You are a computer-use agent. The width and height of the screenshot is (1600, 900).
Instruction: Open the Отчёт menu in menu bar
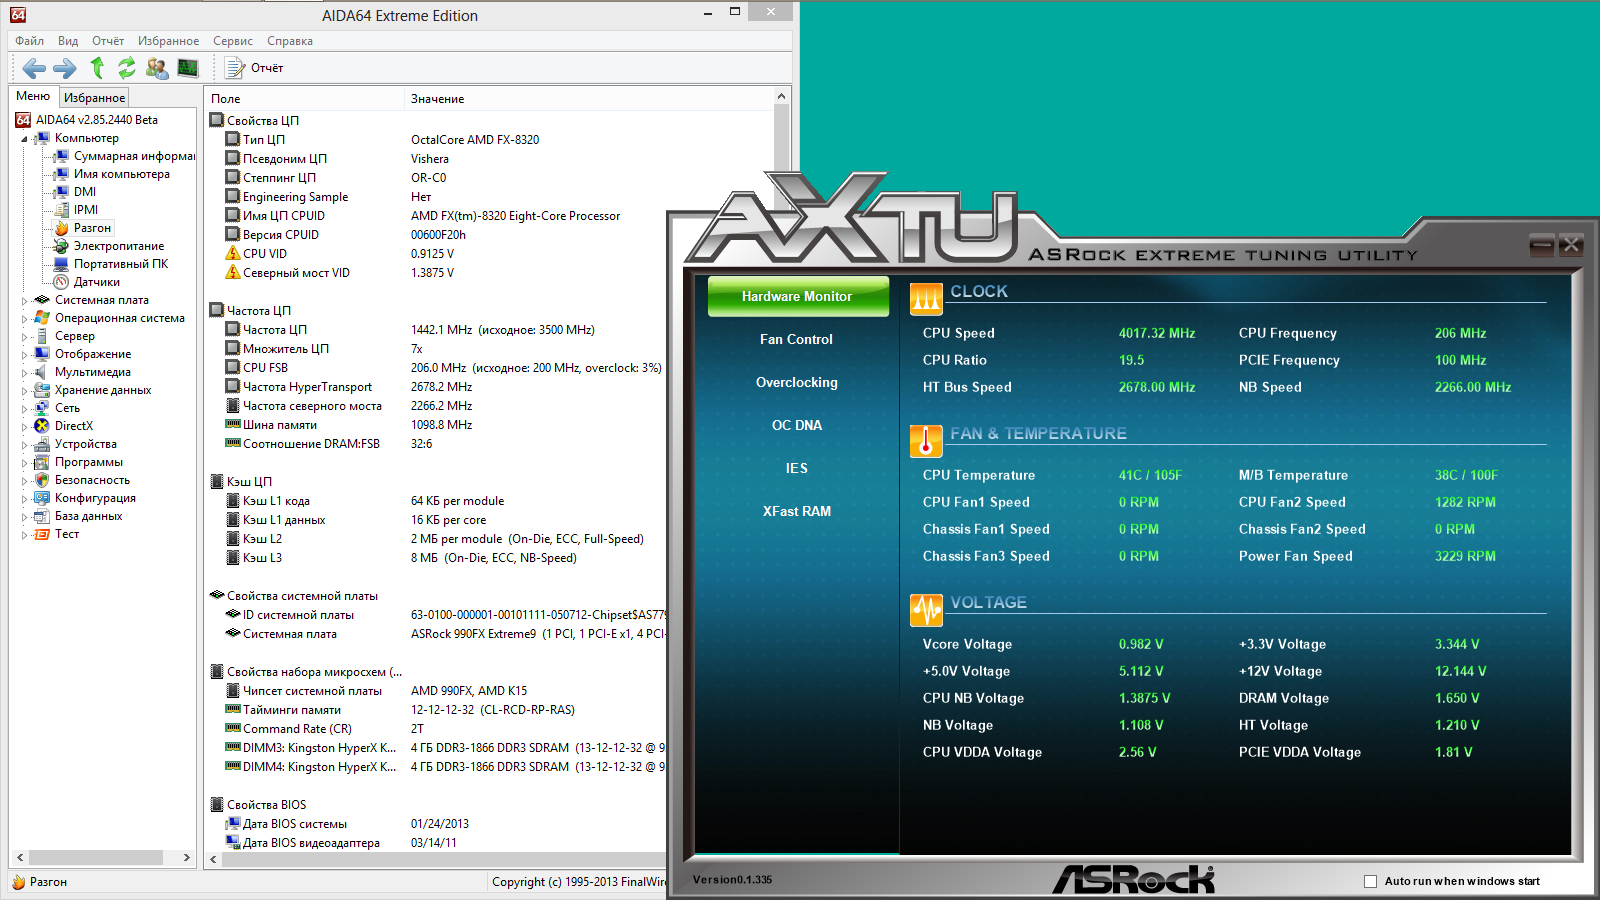pyautogui.click(x=108, y=41)
